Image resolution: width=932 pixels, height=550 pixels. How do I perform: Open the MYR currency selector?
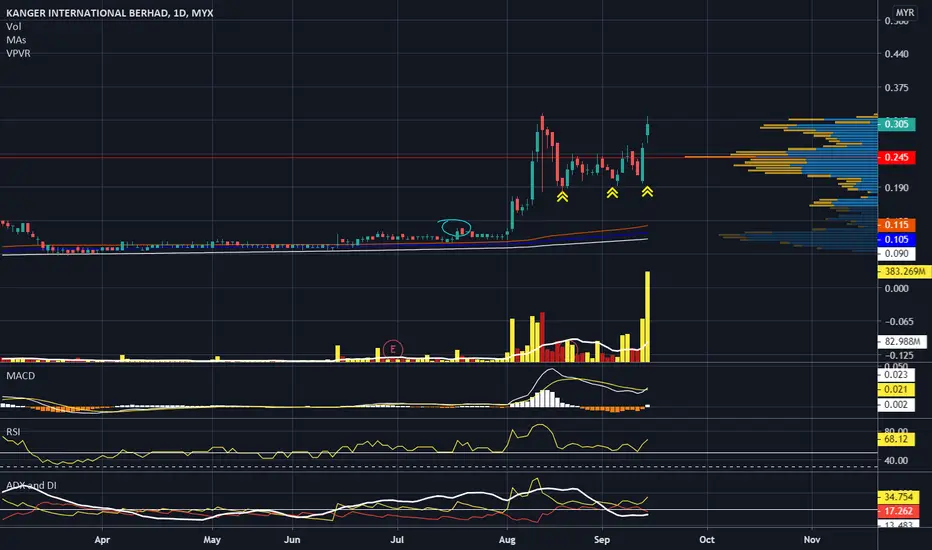[x=905, y=12]
